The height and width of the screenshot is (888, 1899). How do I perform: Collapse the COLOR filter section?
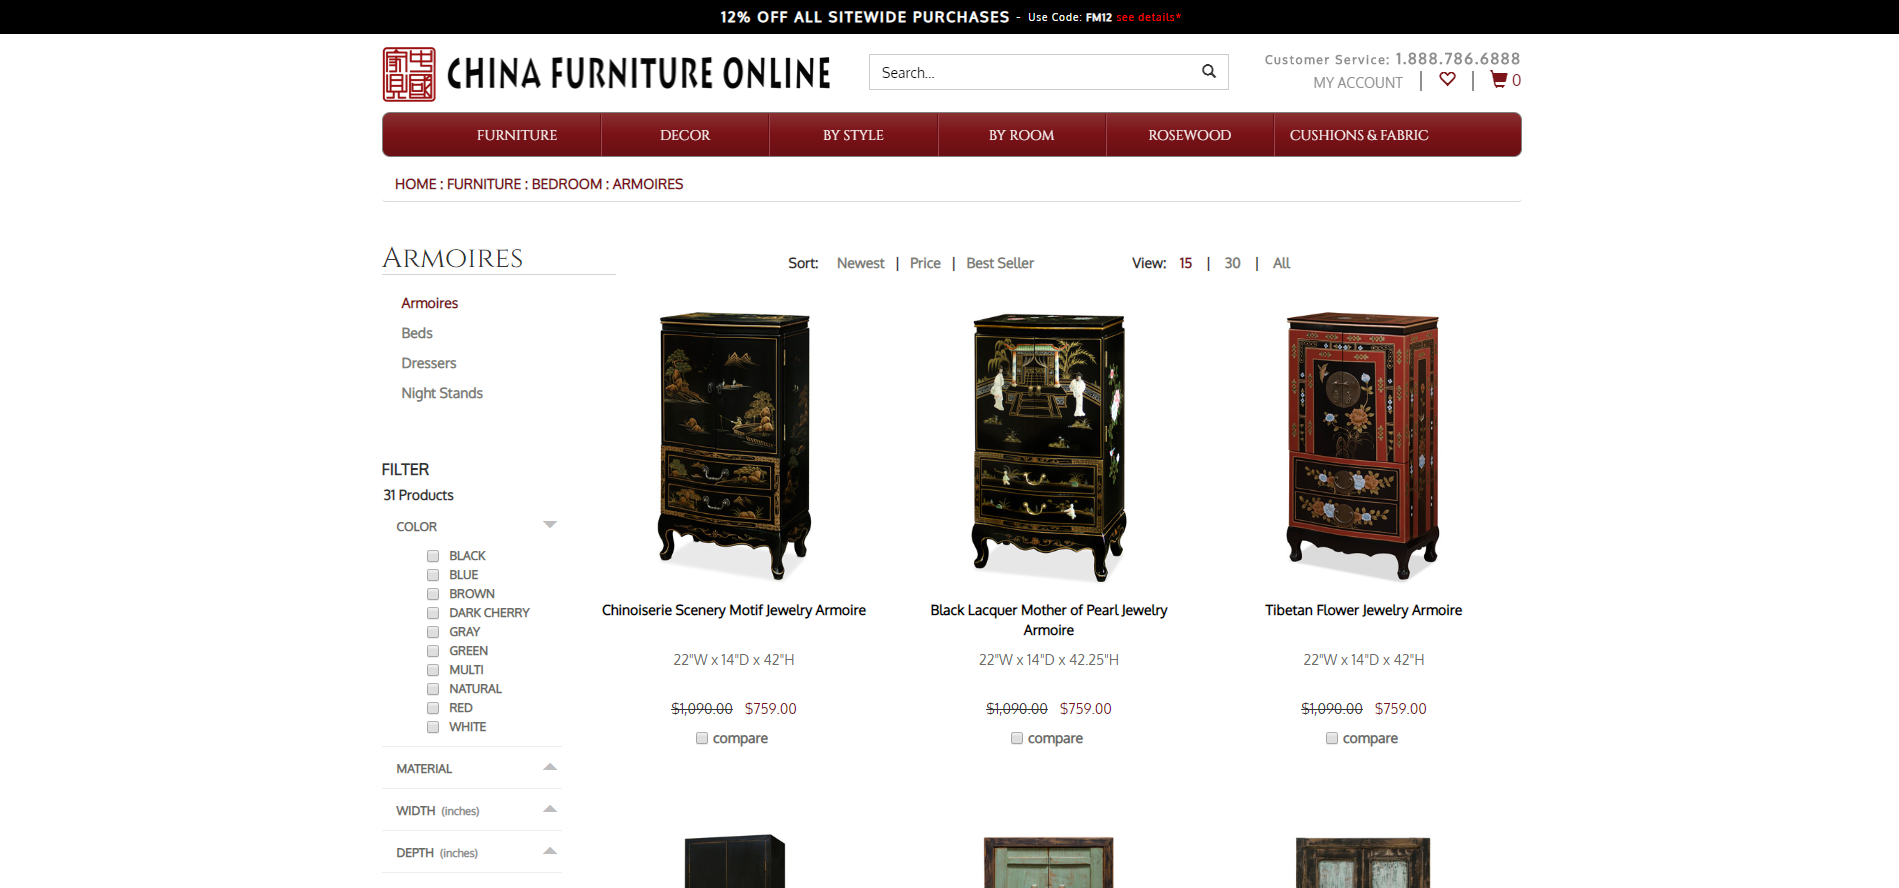550,525
